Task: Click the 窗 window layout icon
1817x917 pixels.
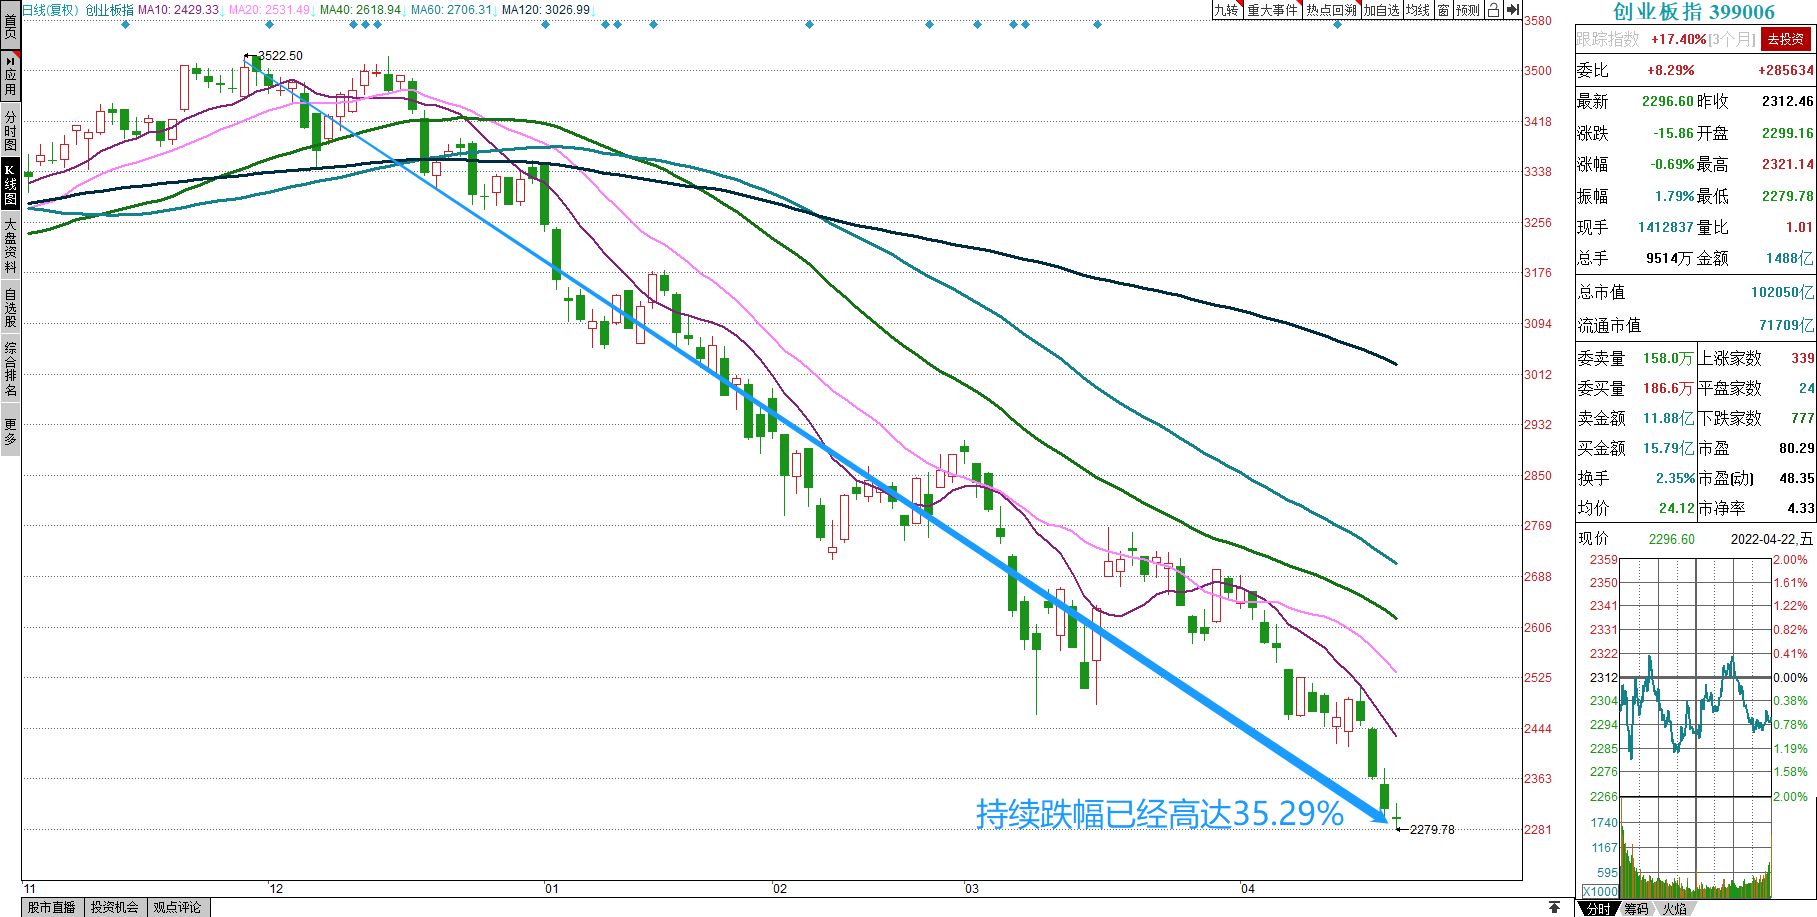Action: (x=1443, y=10)
